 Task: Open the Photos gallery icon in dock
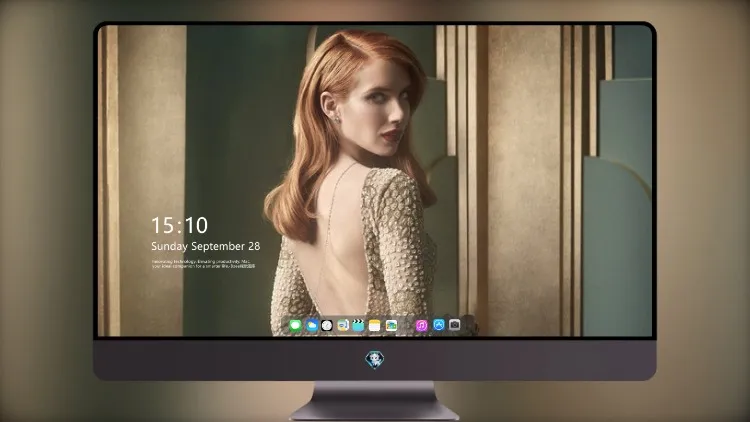coord(391,326)
